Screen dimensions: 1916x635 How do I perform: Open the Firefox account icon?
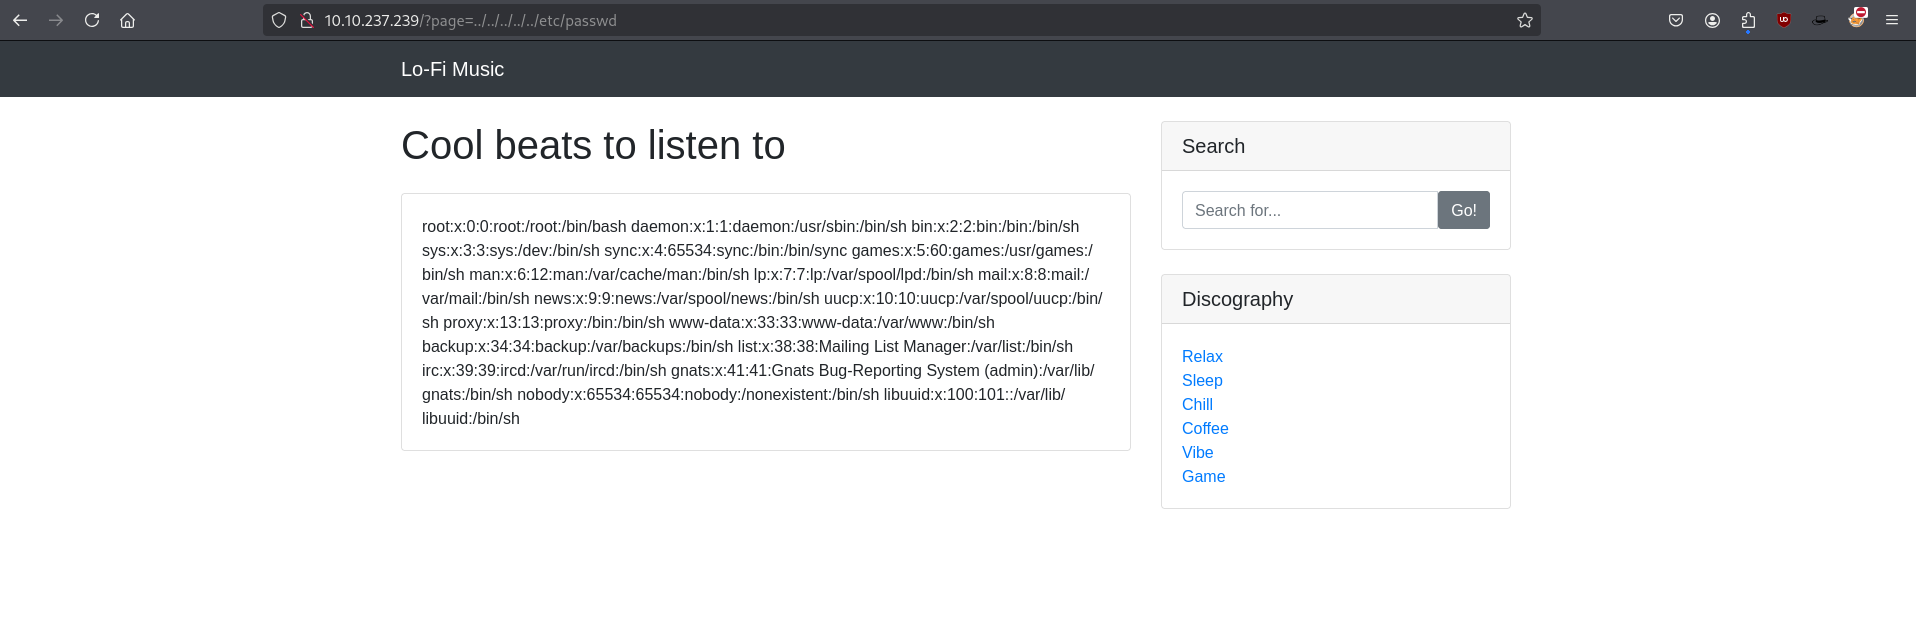(1712, 20)
